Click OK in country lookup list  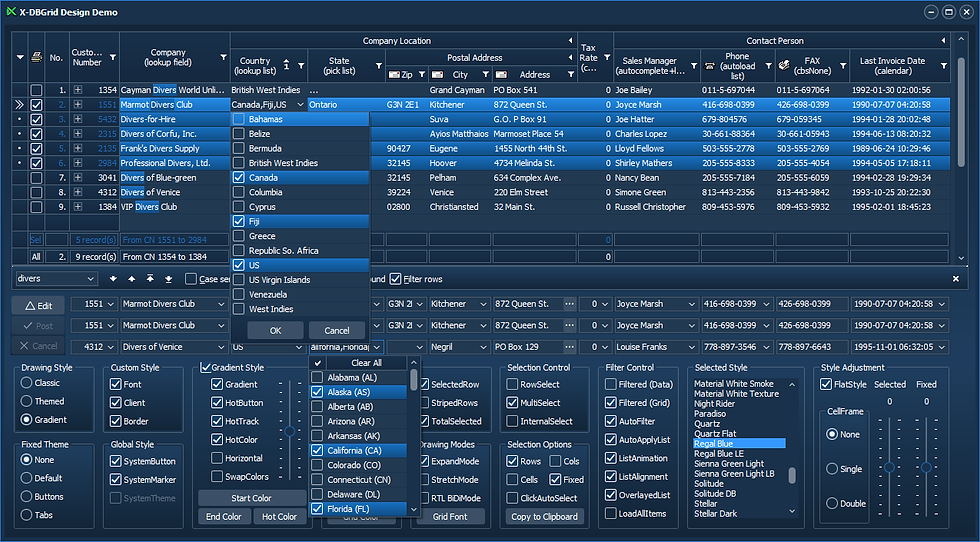[x=275, y=331]
